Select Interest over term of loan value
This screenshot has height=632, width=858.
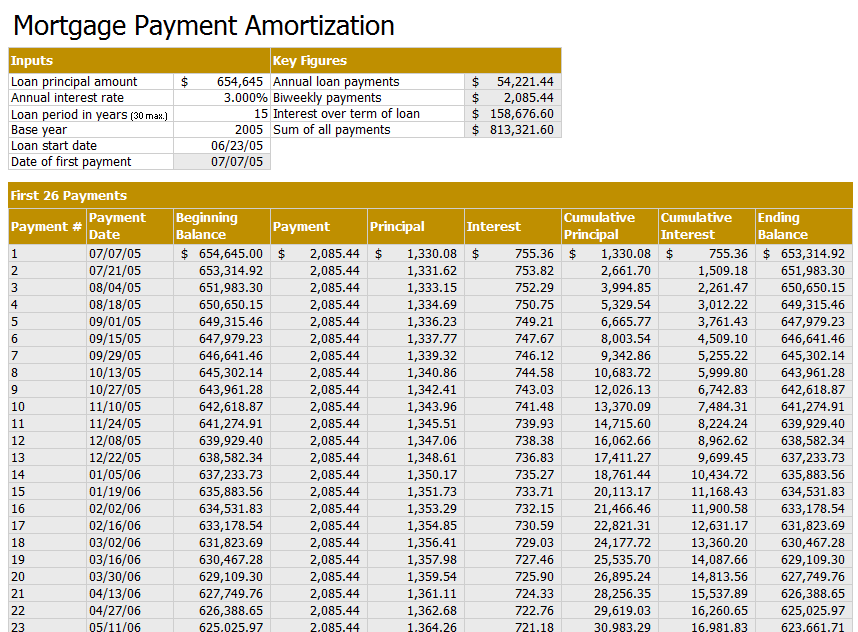point(513,114)
